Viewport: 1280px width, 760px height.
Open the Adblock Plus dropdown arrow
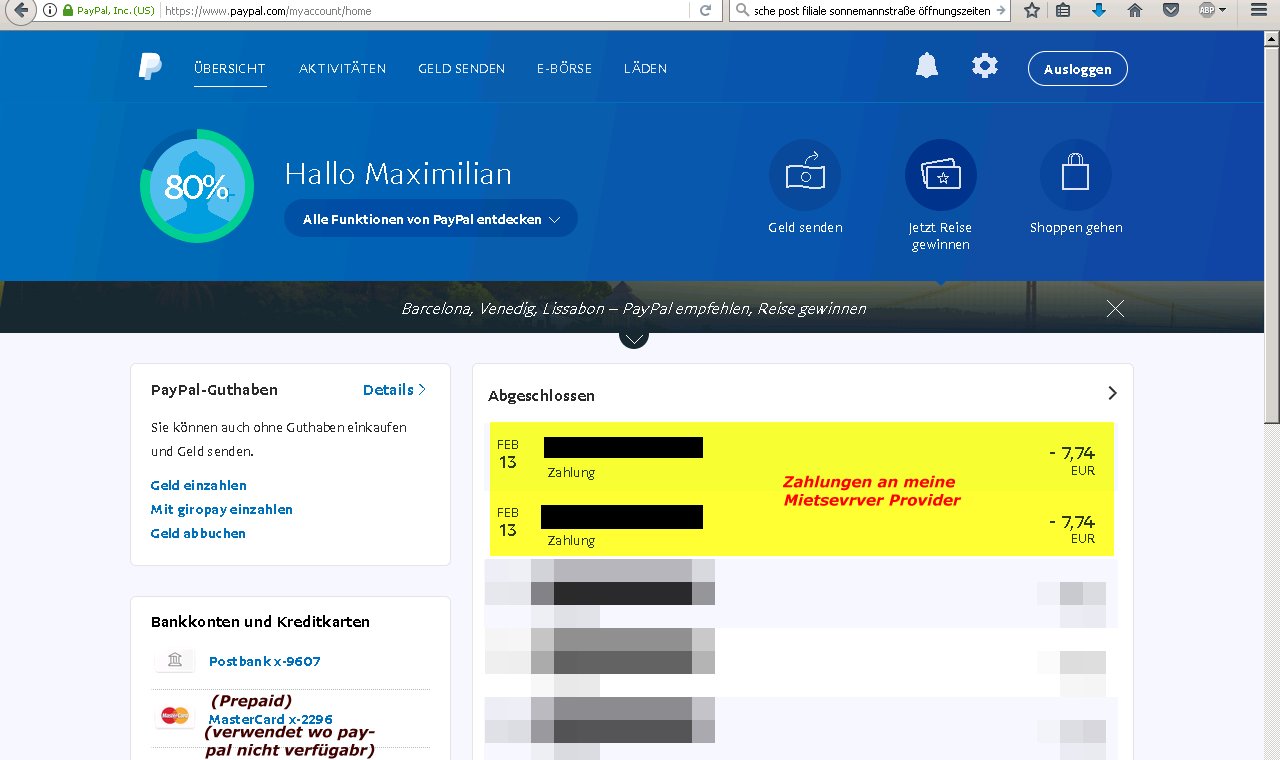click(1222, 10)
